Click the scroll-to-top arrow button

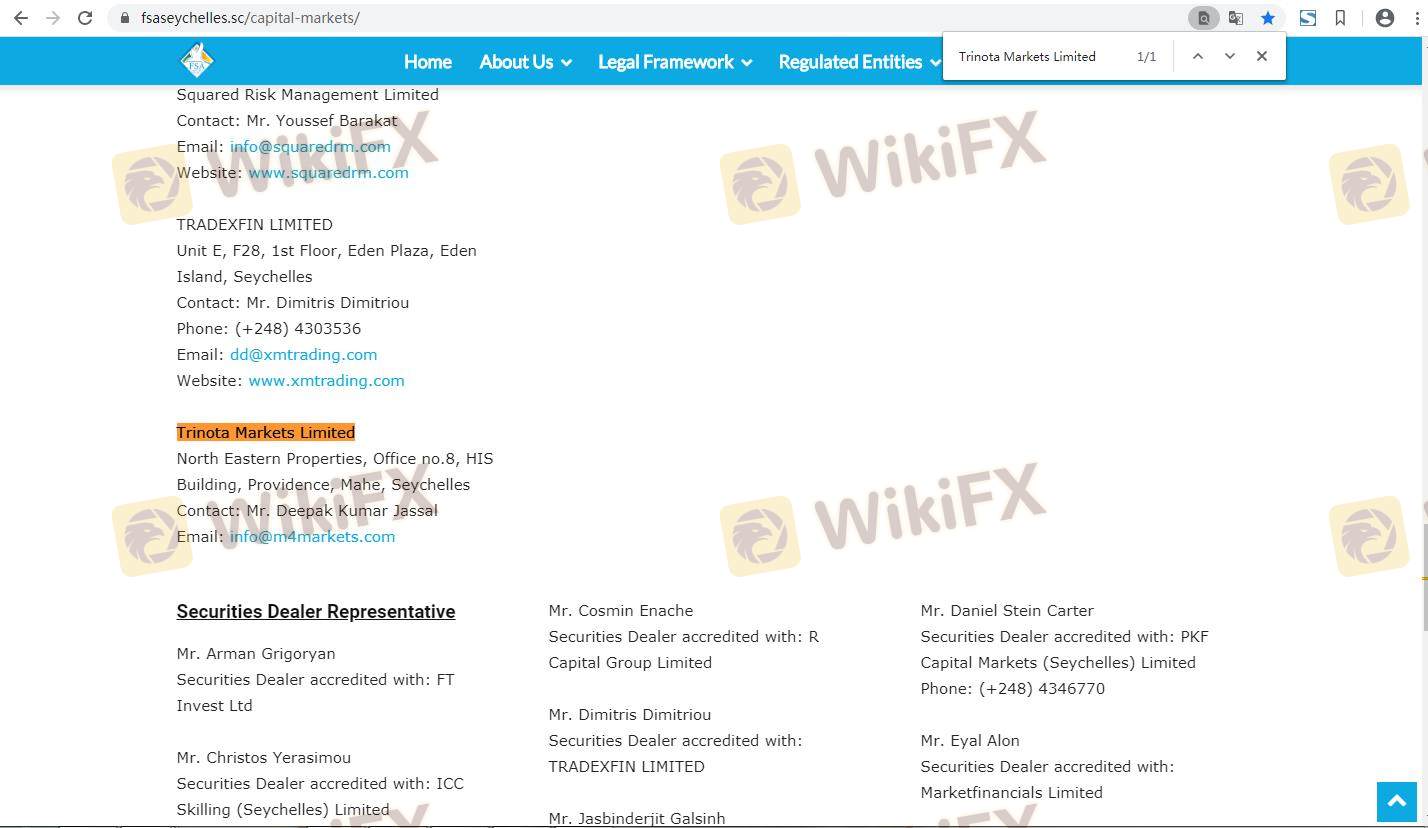point(1397,801)
